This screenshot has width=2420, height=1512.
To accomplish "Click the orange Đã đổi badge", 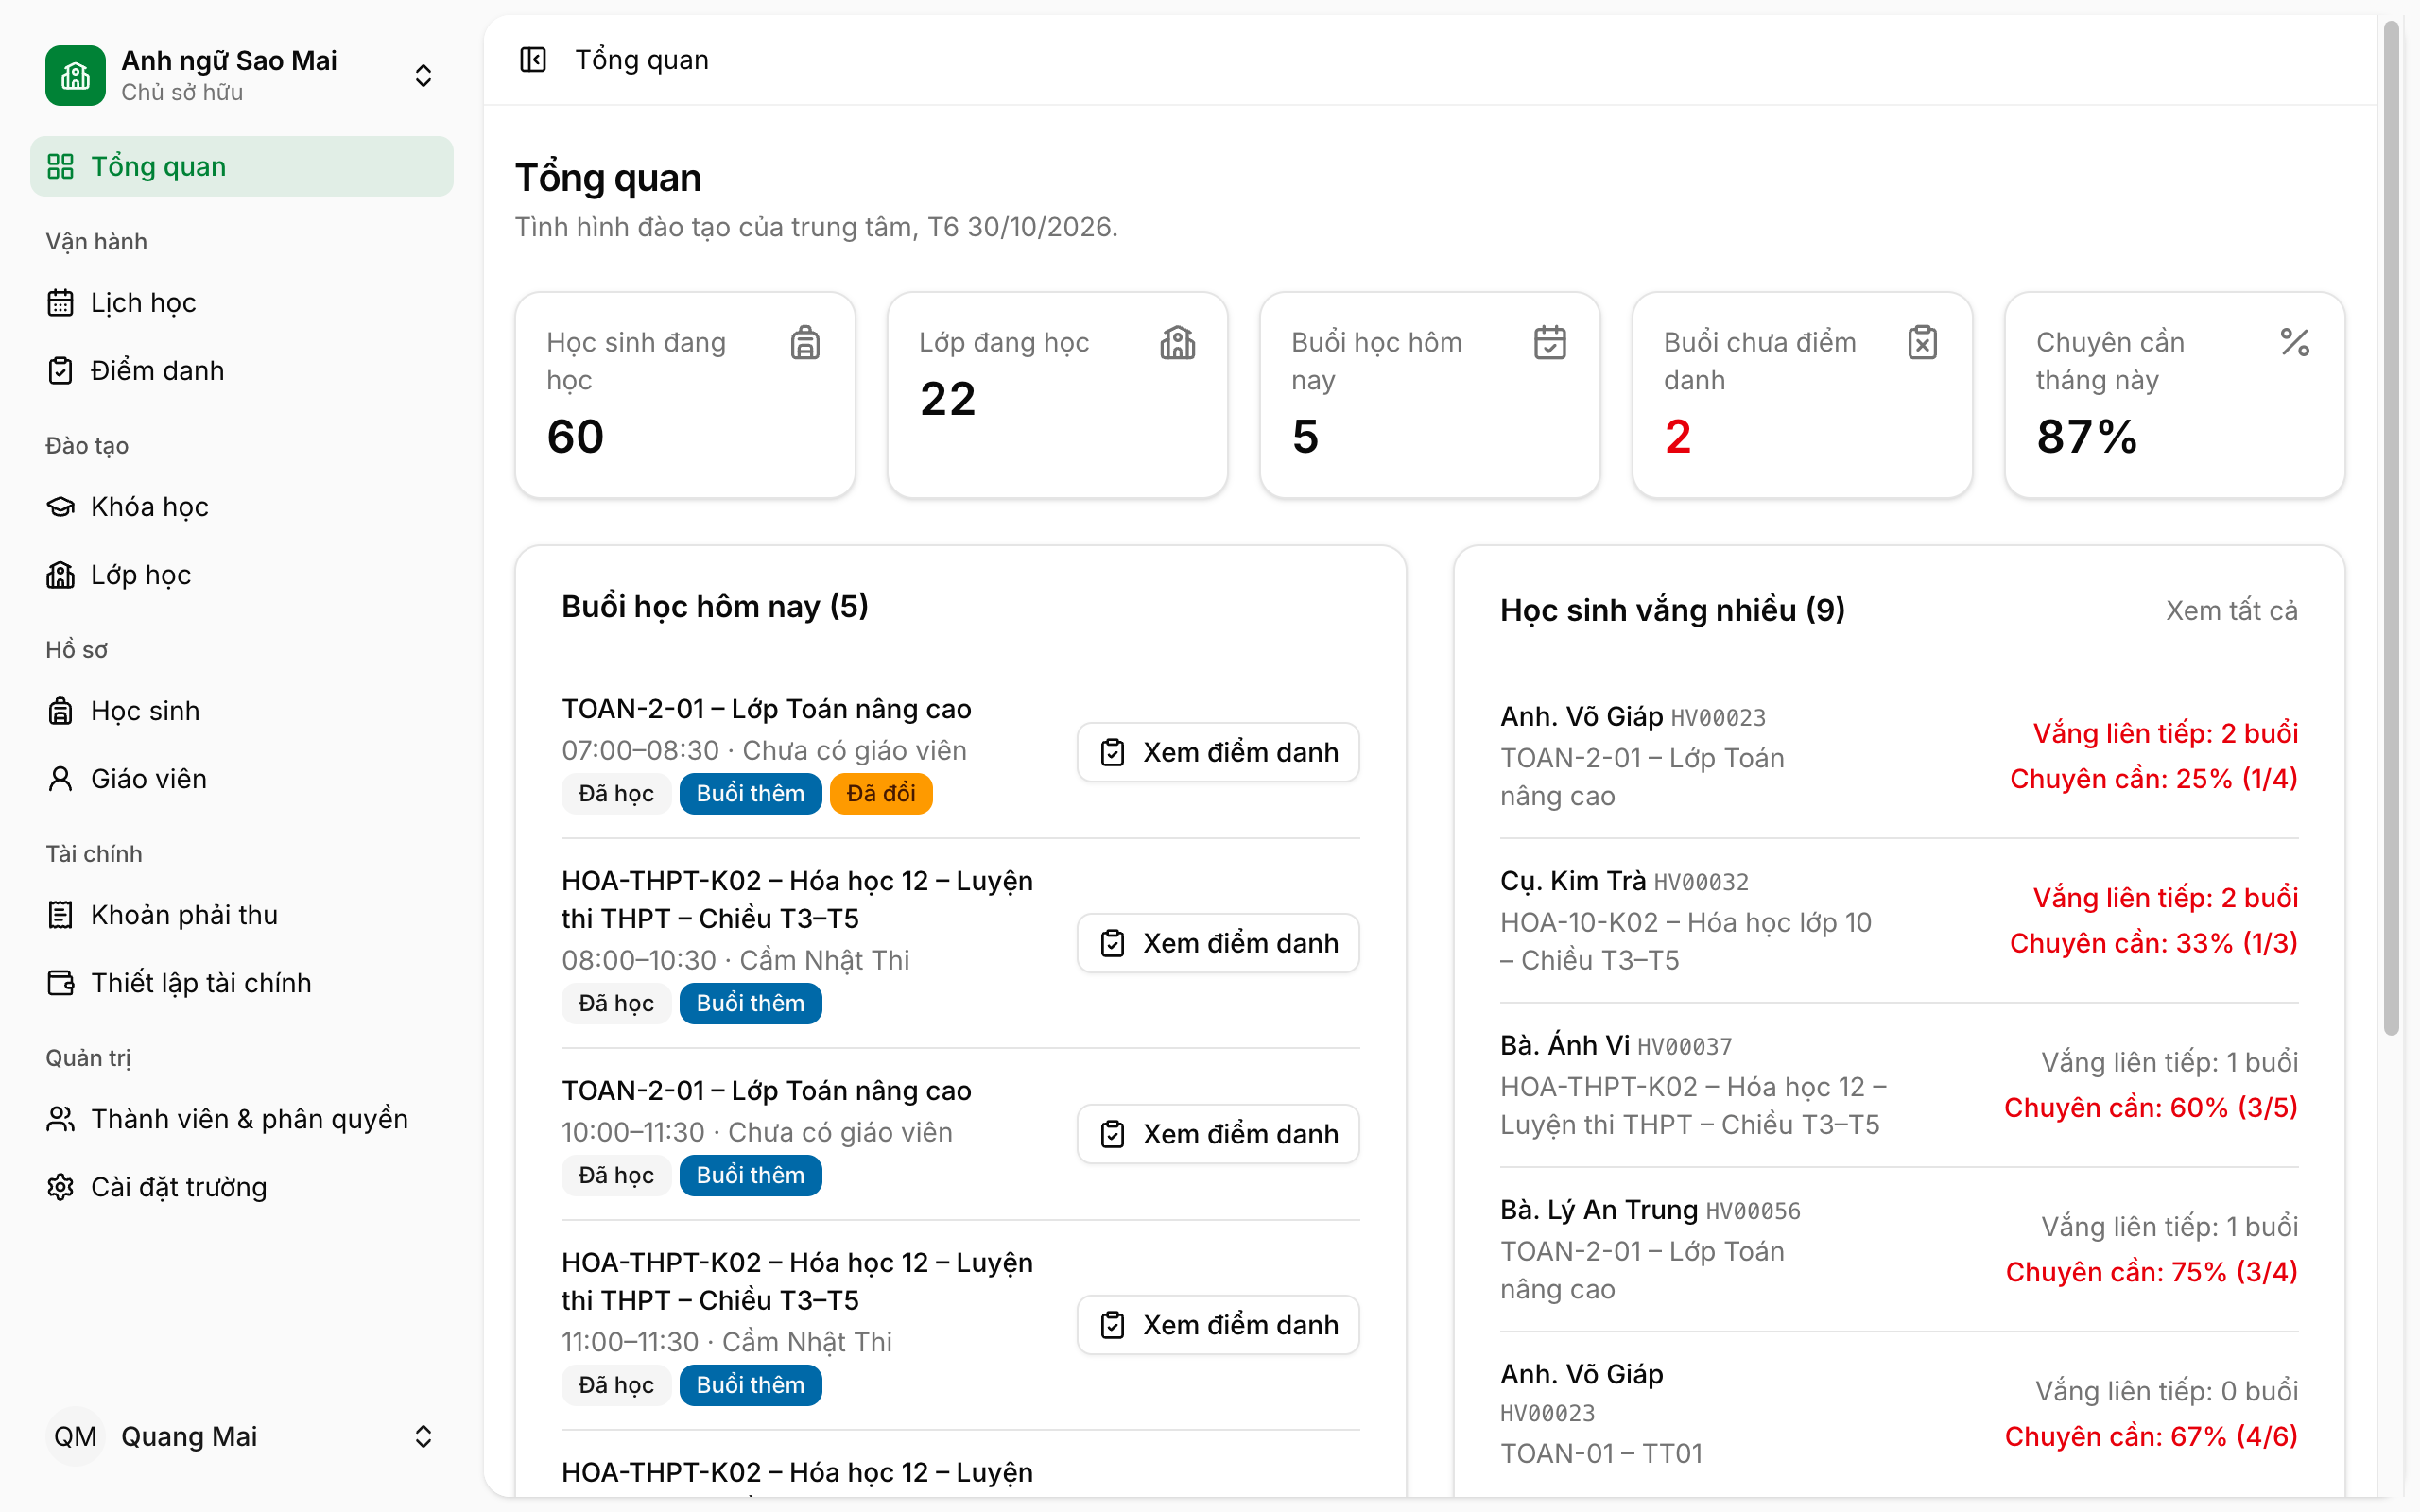I will (x=881, y=793).
